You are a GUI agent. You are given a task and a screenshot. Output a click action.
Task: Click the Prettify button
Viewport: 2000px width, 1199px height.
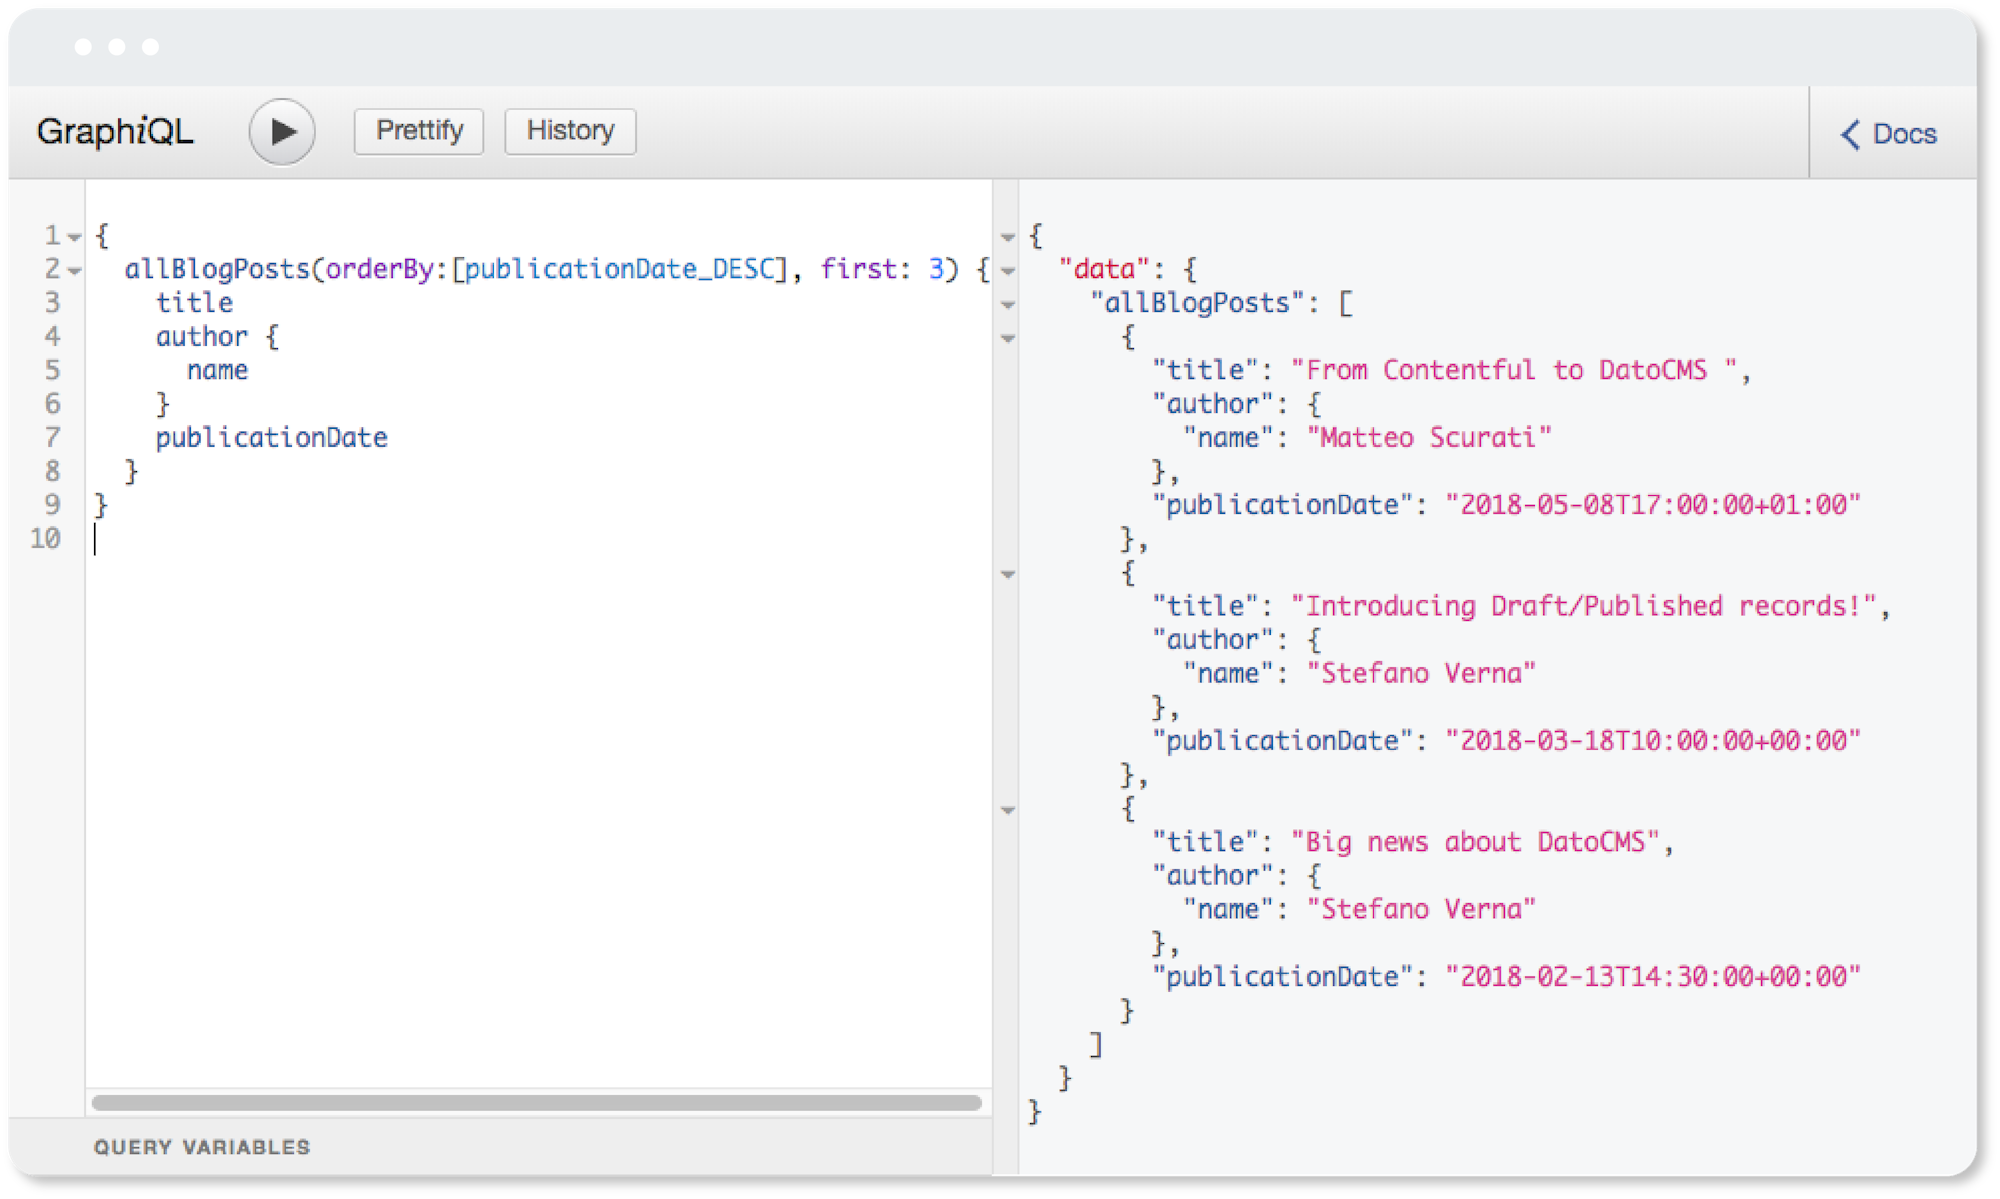419,131
